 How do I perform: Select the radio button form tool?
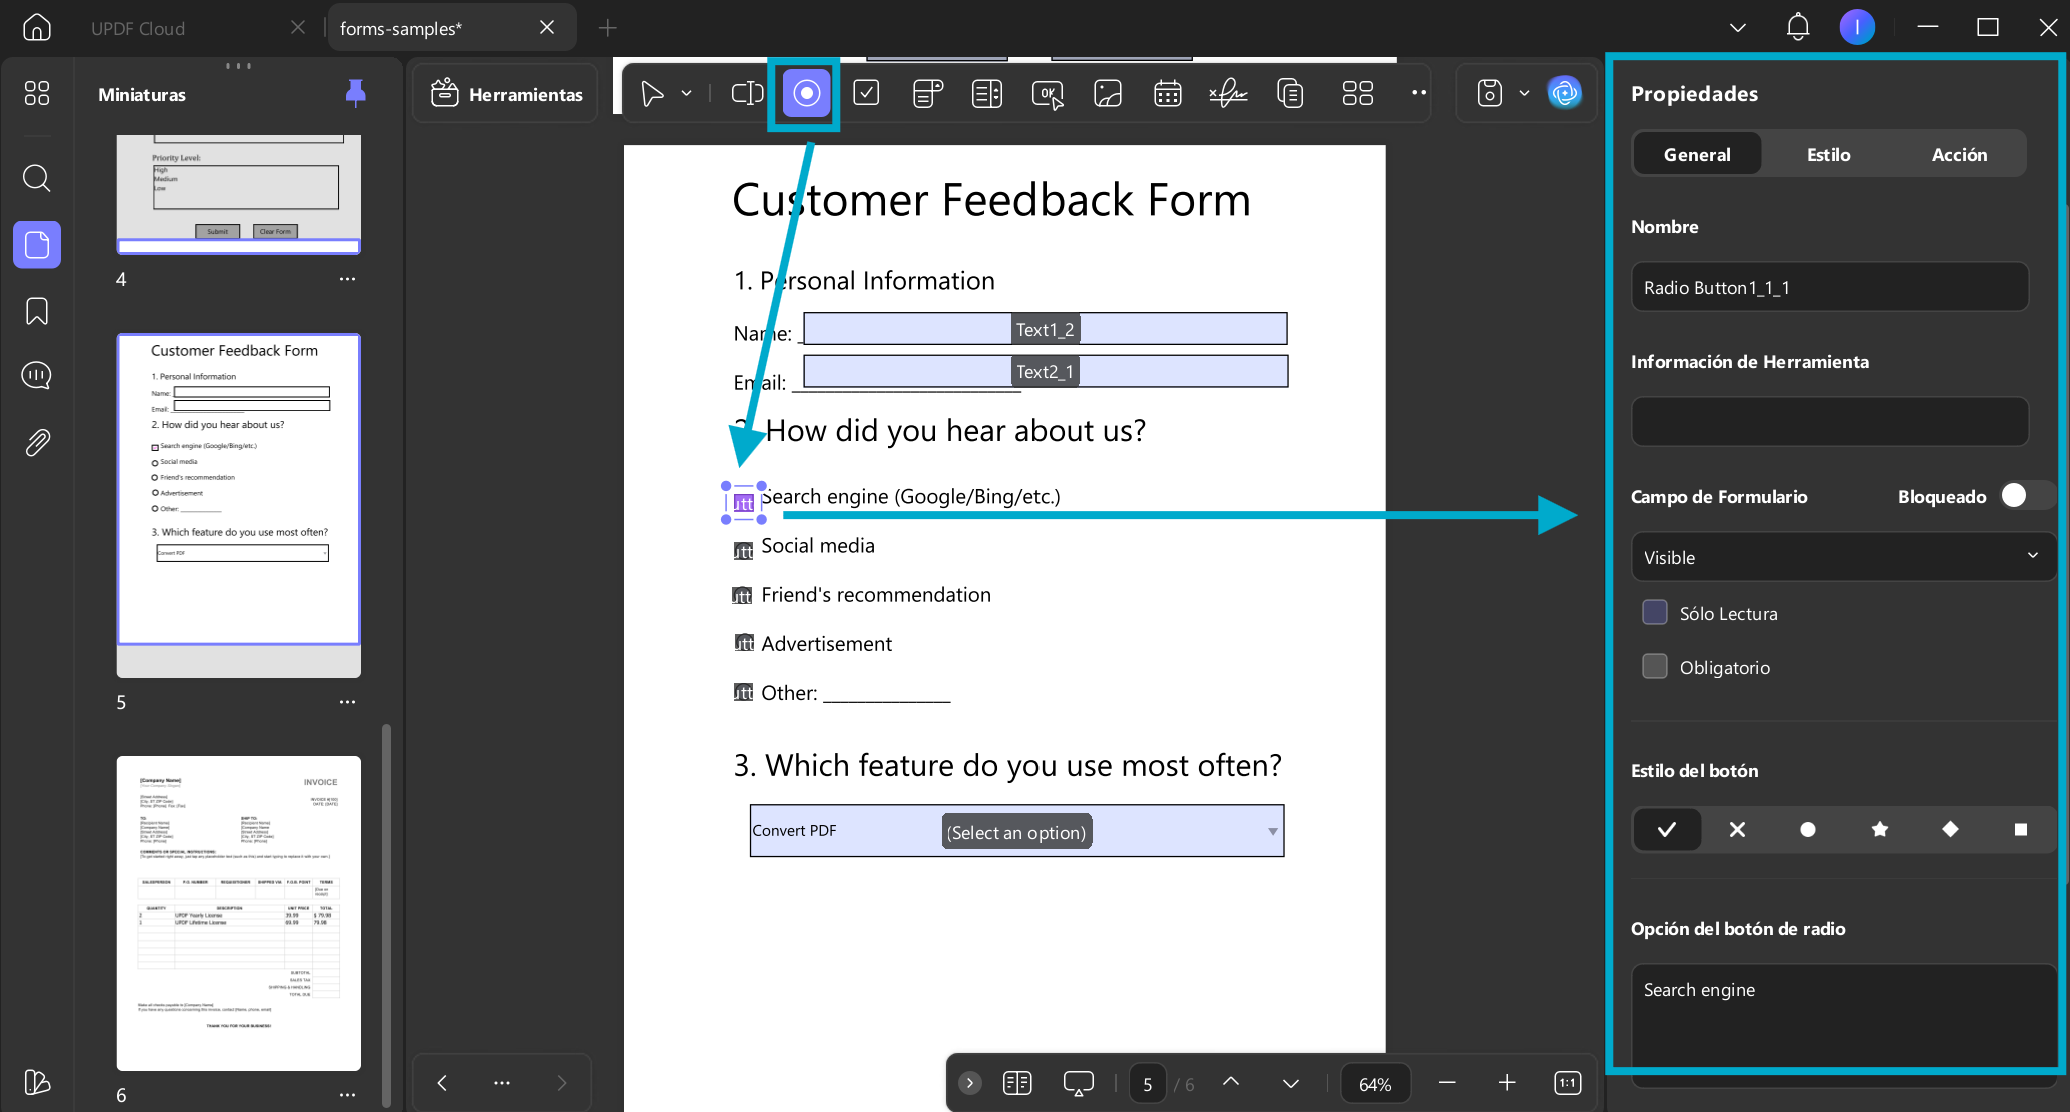point(806,94)
